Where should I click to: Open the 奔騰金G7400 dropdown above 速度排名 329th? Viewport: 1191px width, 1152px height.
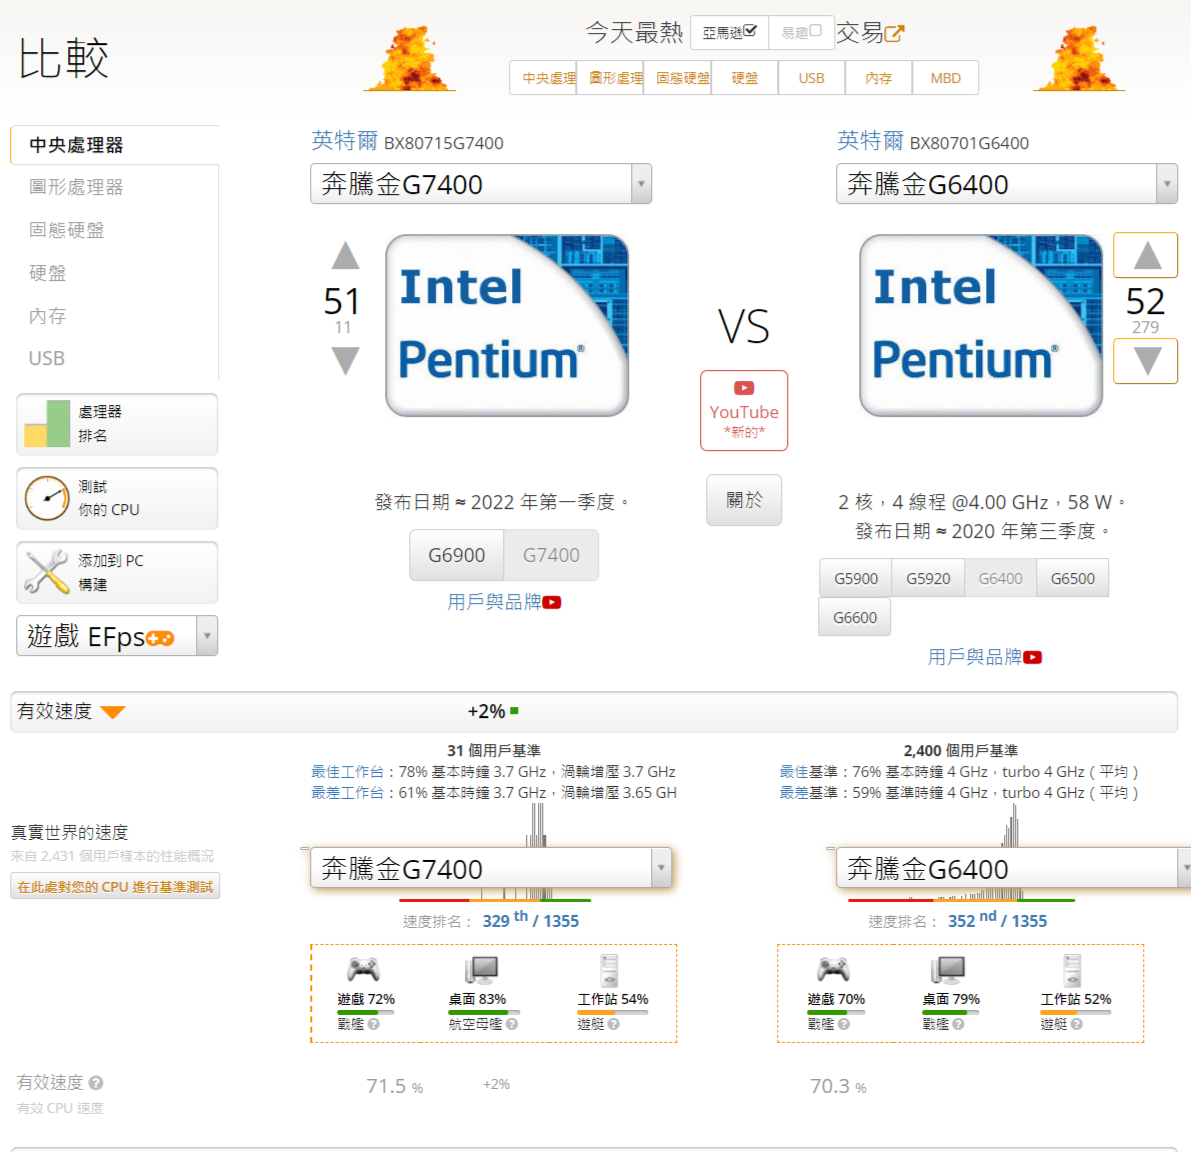tap(491, 868)
